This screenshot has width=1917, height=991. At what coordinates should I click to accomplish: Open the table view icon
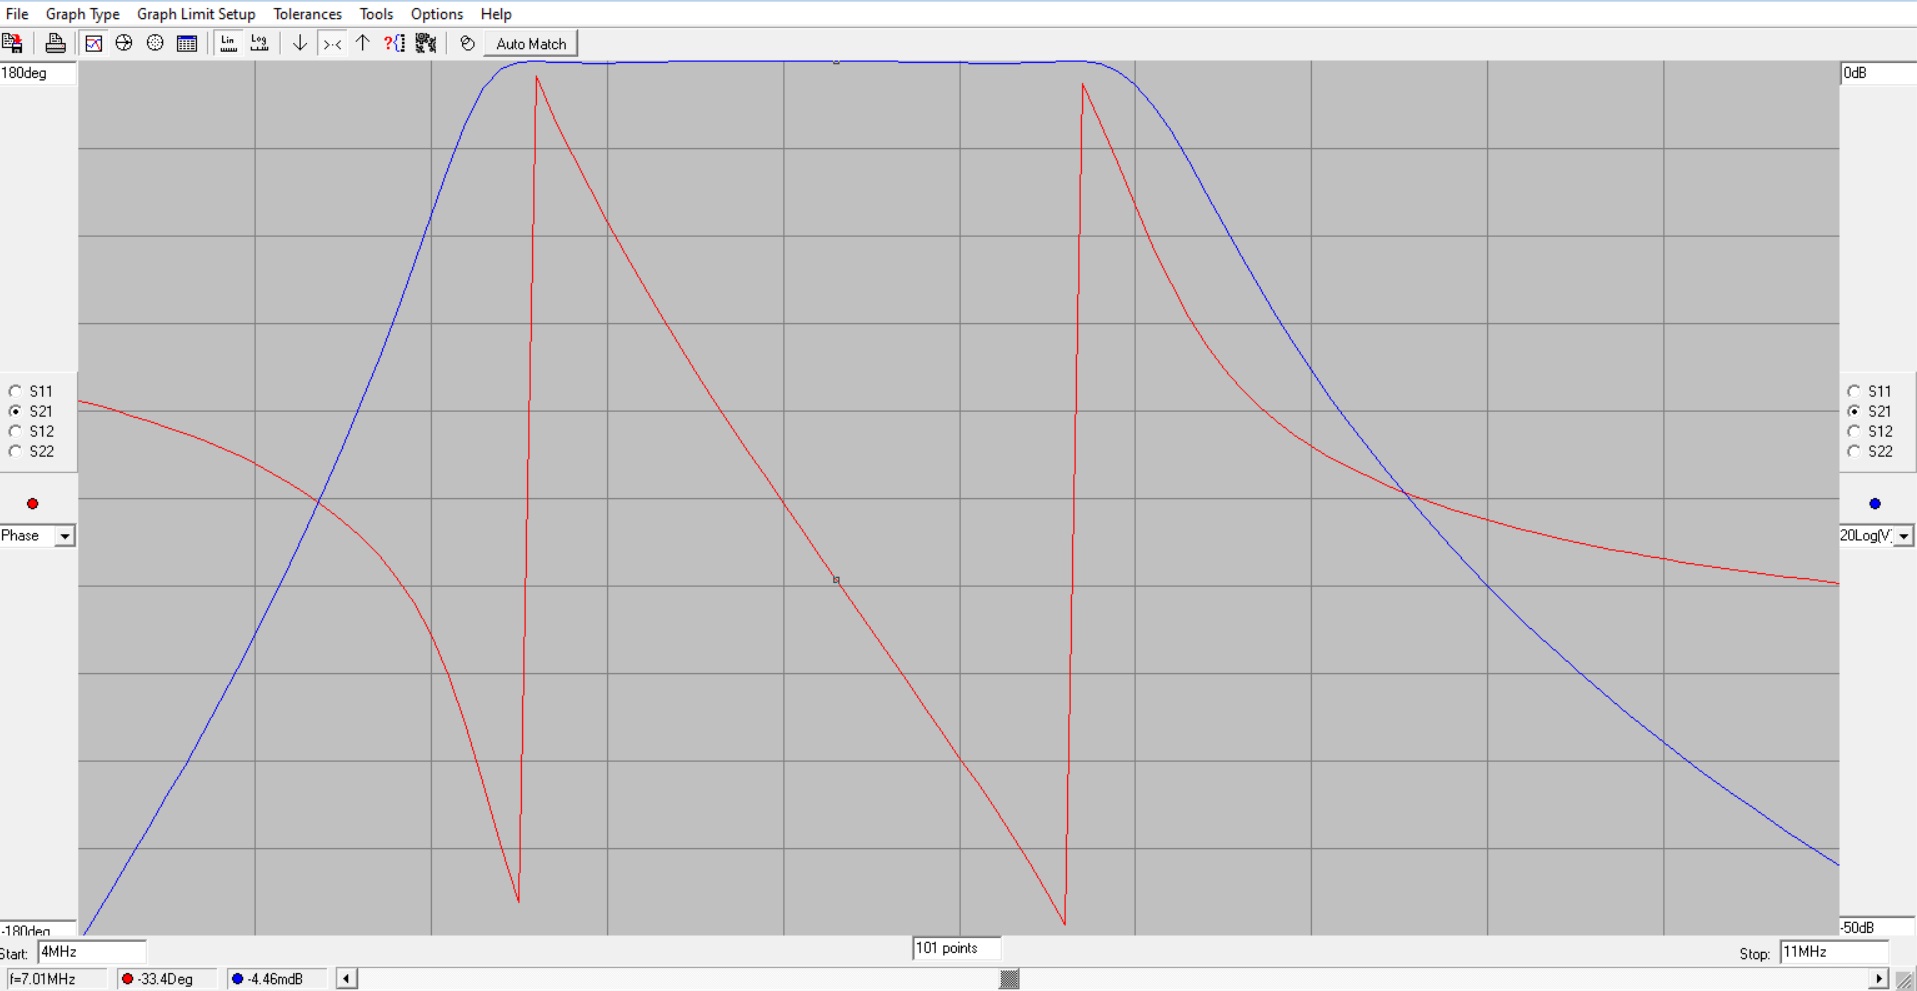pos(187,43)
